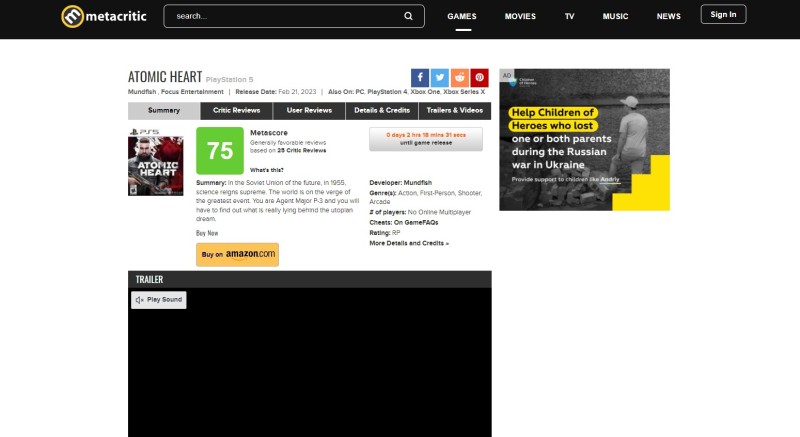
Task: Click the green 75 Metascore box
Action: [x=220, y=150]
